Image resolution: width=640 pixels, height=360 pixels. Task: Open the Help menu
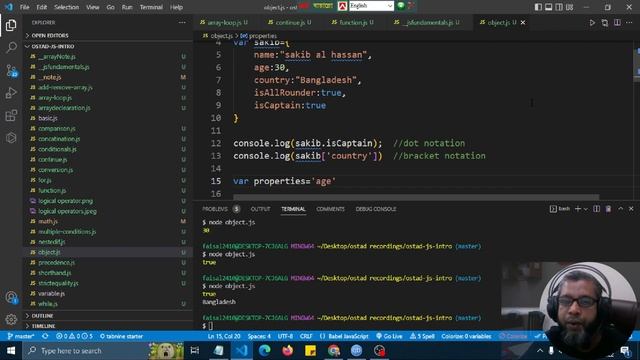point(176,7)
